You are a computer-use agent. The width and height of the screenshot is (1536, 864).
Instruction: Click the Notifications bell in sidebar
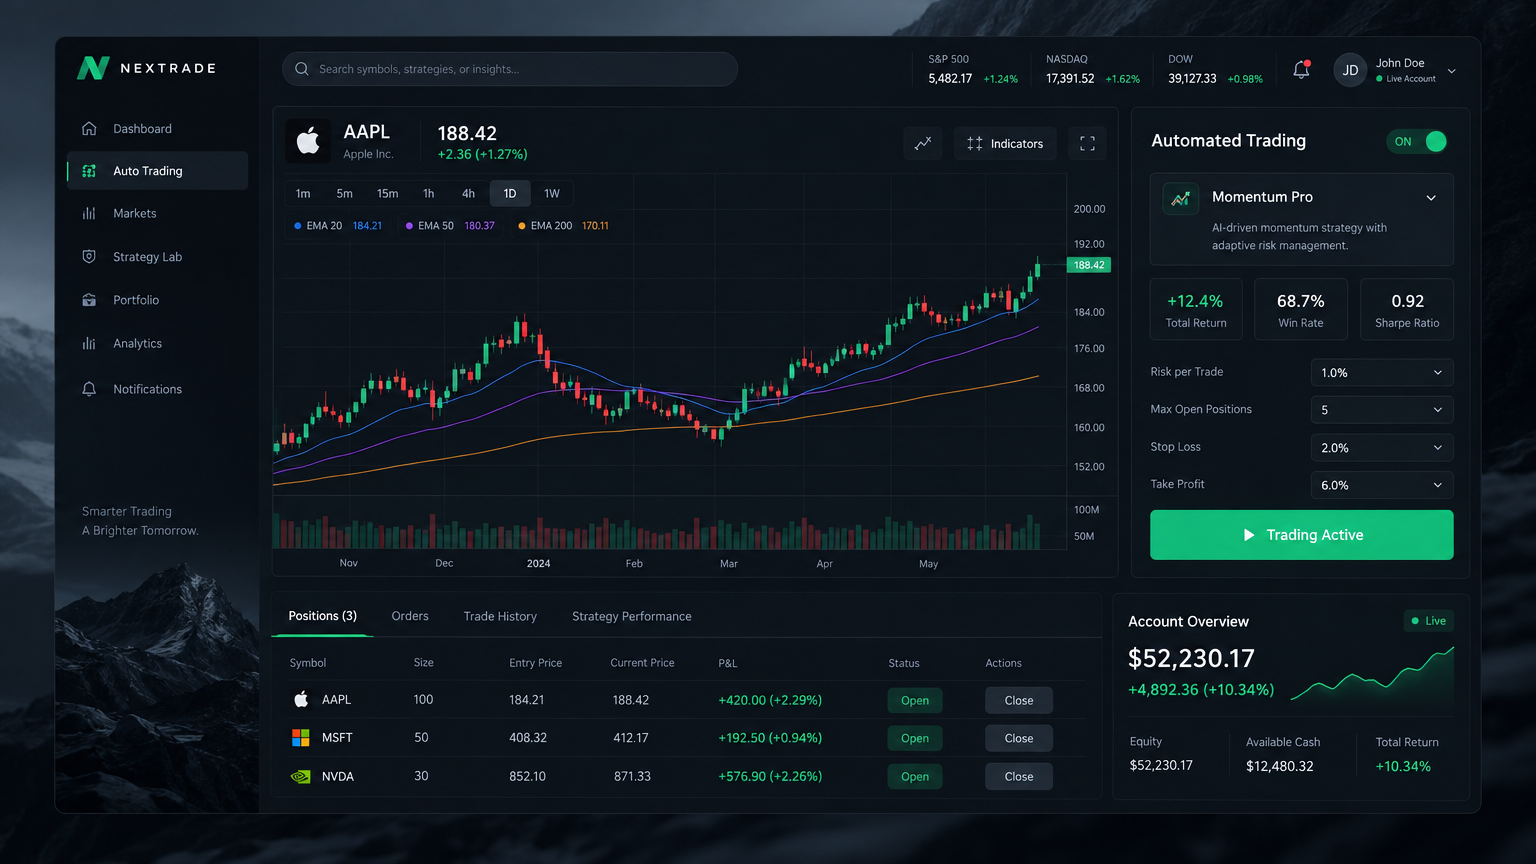[89, 389]
